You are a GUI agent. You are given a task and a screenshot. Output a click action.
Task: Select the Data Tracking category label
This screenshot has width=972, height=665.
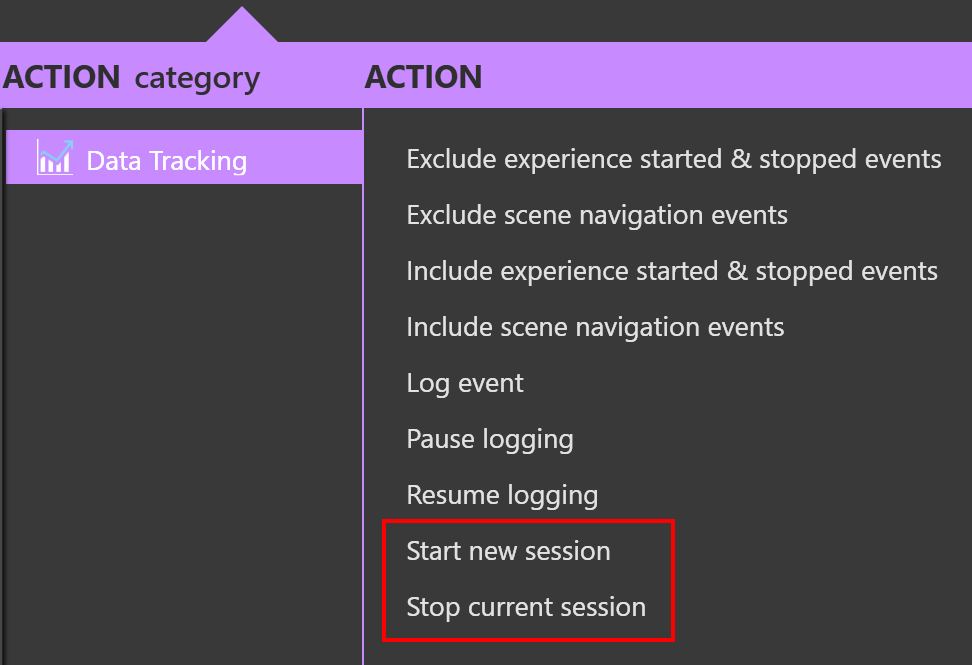[167, 161]
